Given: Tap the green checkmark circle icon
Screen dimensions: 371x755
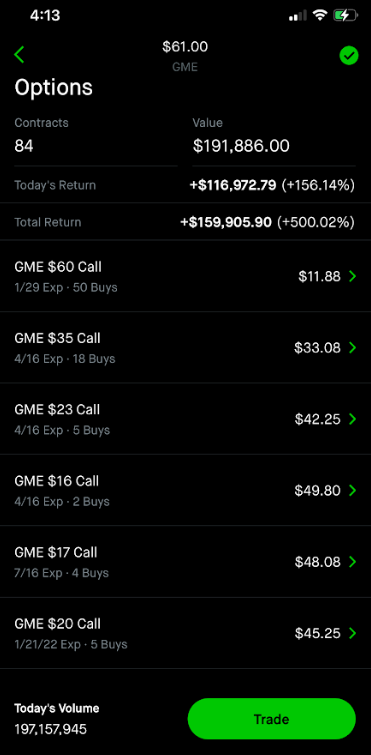Looking at the screenshot, I should (x=349, y=56).
